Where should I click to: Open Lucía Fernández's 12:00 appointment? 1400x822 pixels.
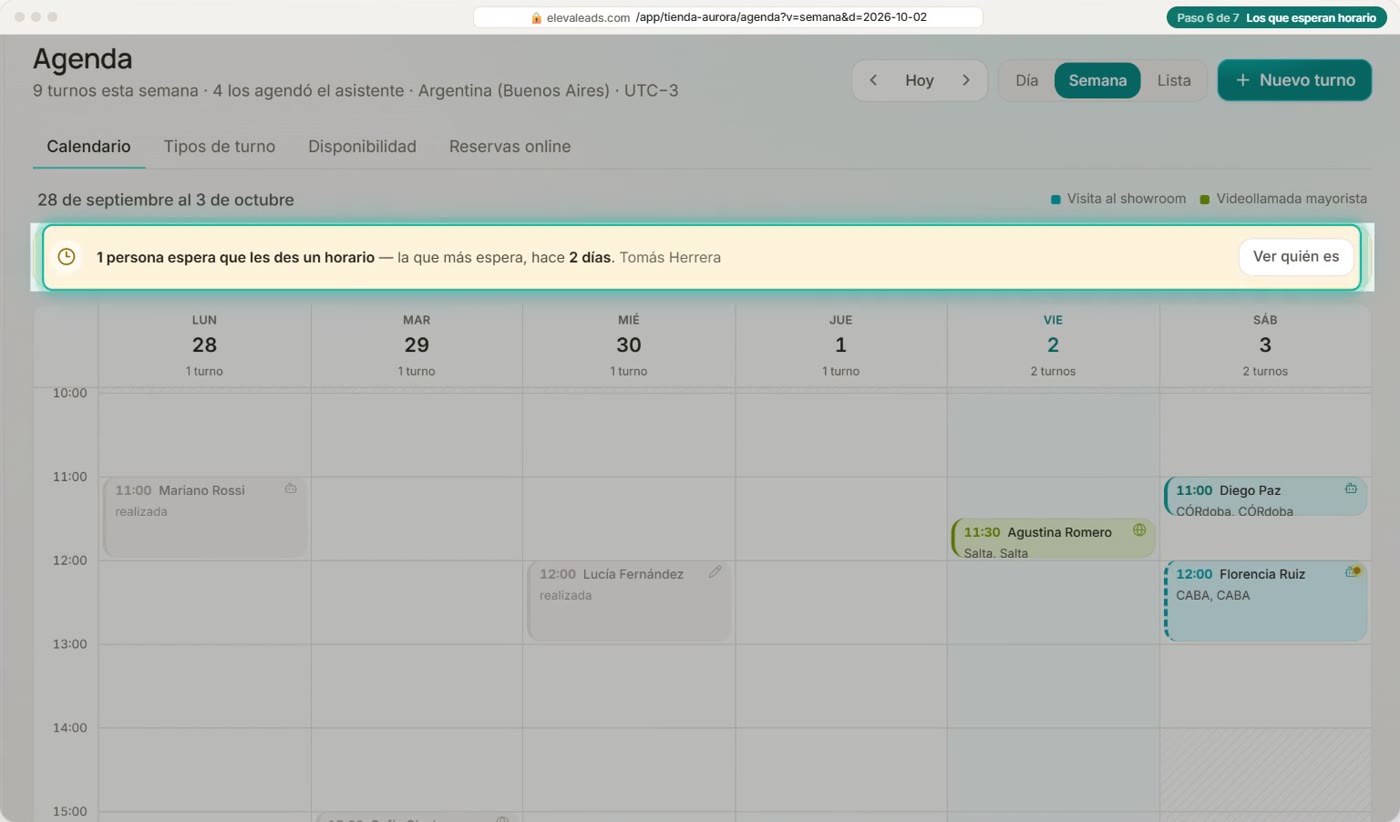630,601
